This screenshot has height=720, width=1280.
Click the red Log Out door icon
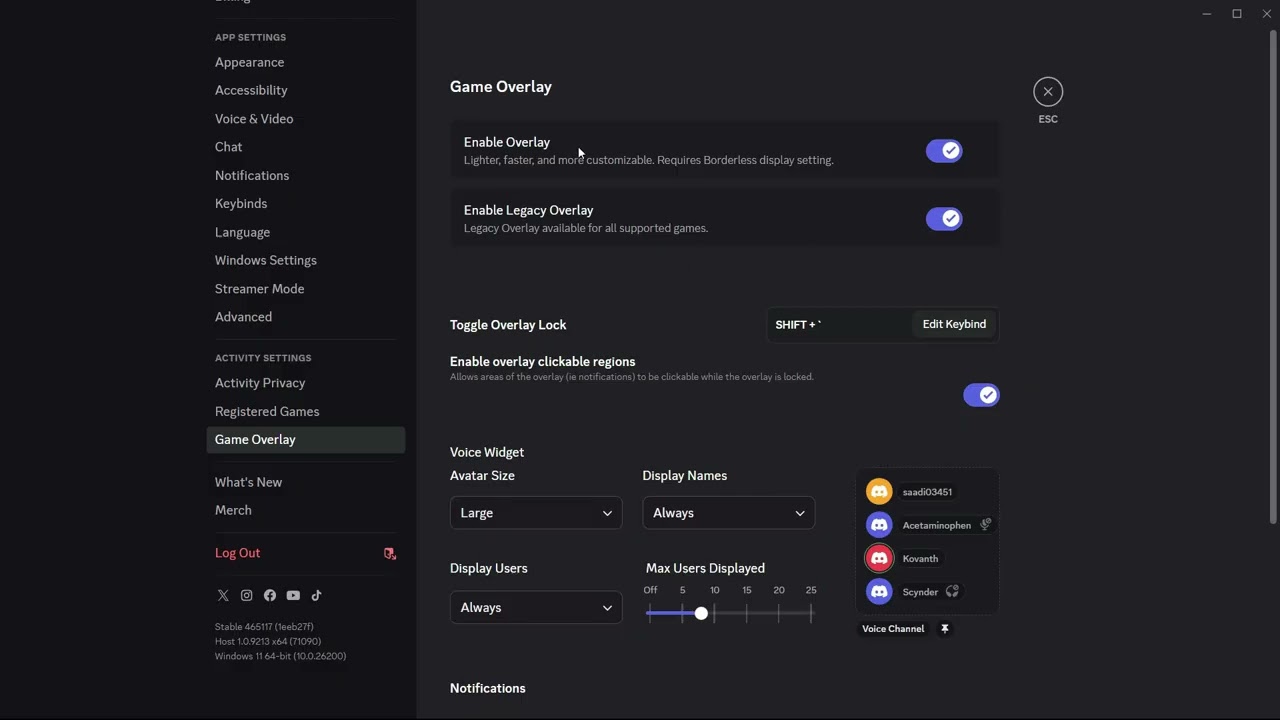coord(390,553)
